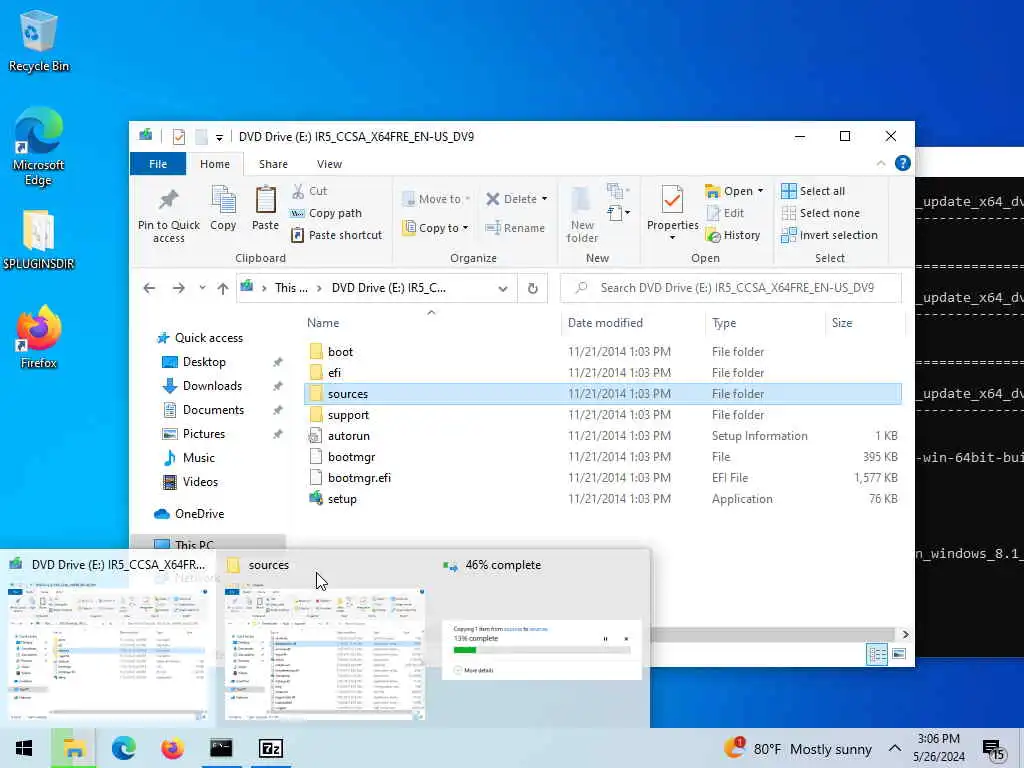The width and height of the screenshot is (1024, 768).
Task: Sort by Name column header
Action: (x=323, y=323)
